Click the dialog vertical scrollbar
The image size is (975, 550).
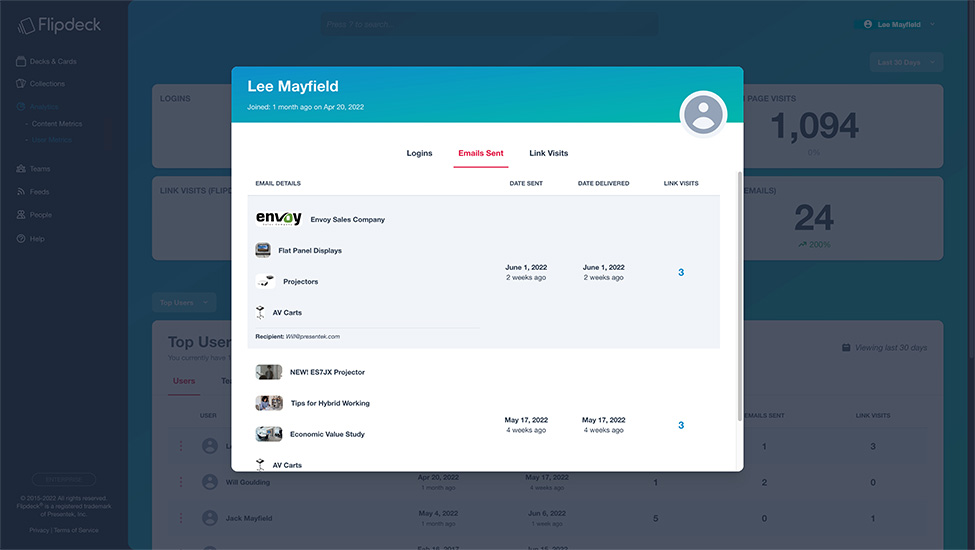739,296
